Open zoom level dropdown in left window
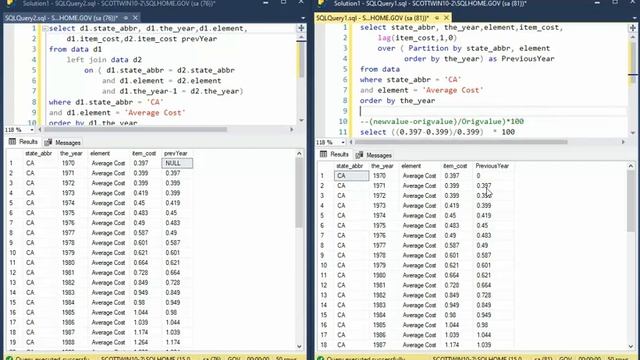Viewport: 640px width, 360px height. 32,130
